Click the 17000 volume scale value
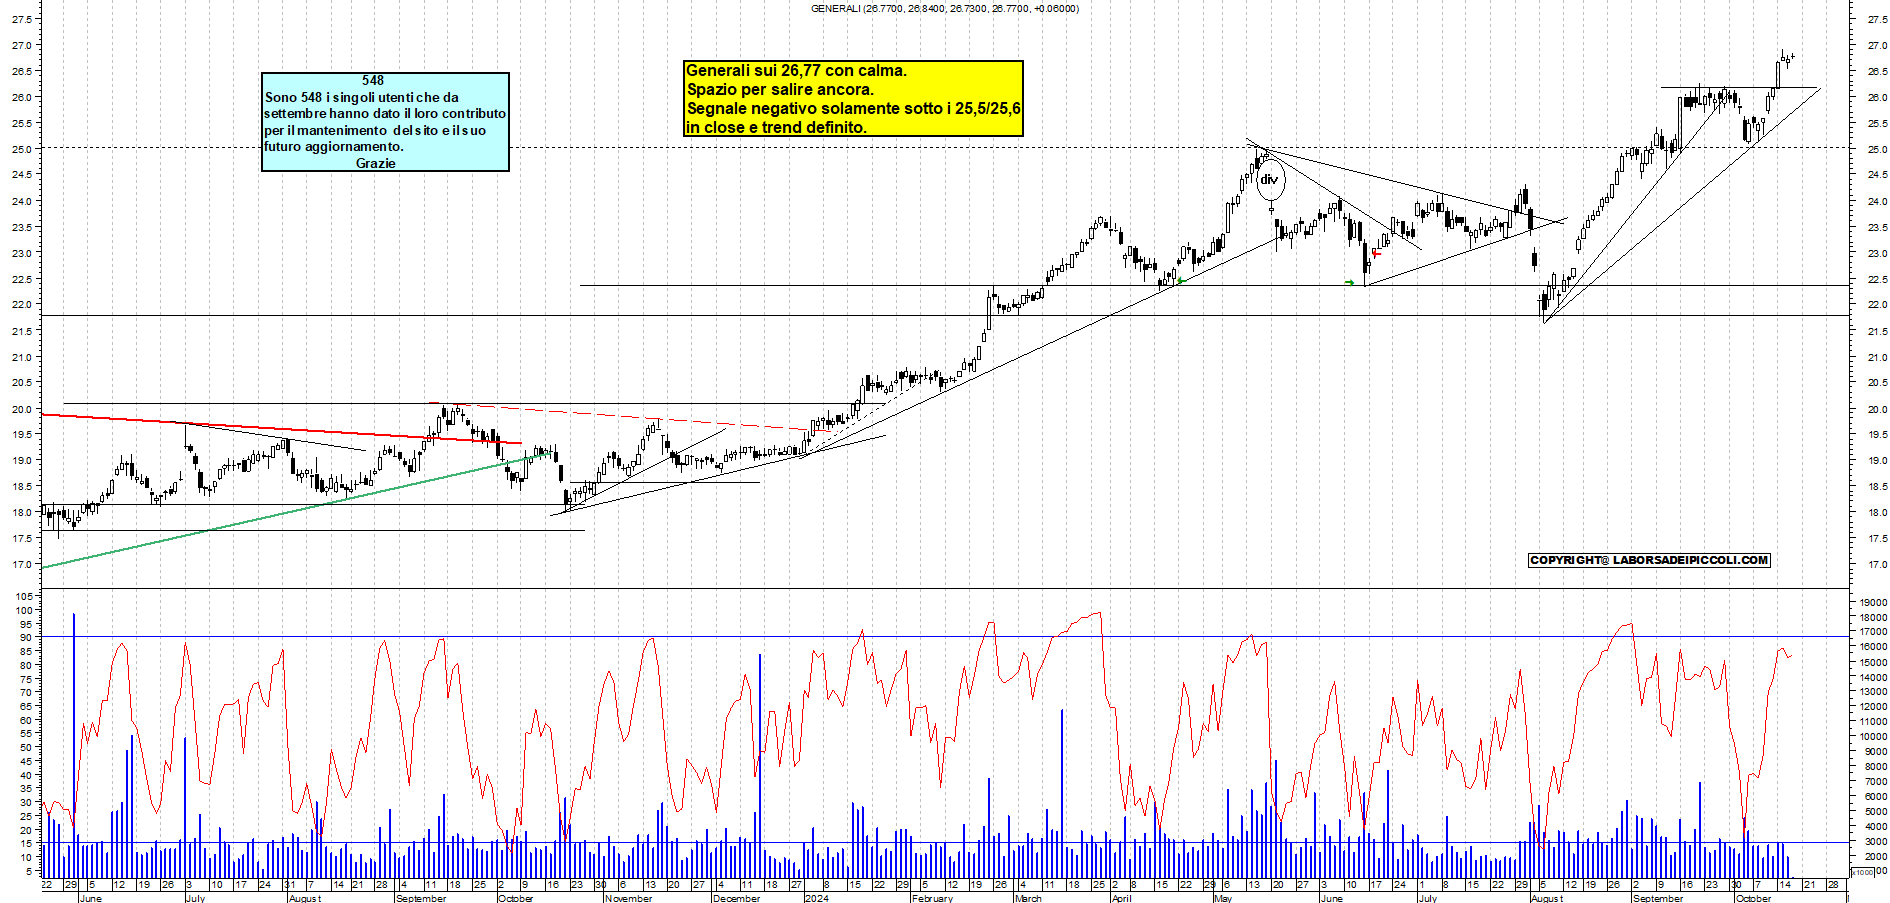The height and width of the screenshot is (903, 1890). [x=1873, y=632]
